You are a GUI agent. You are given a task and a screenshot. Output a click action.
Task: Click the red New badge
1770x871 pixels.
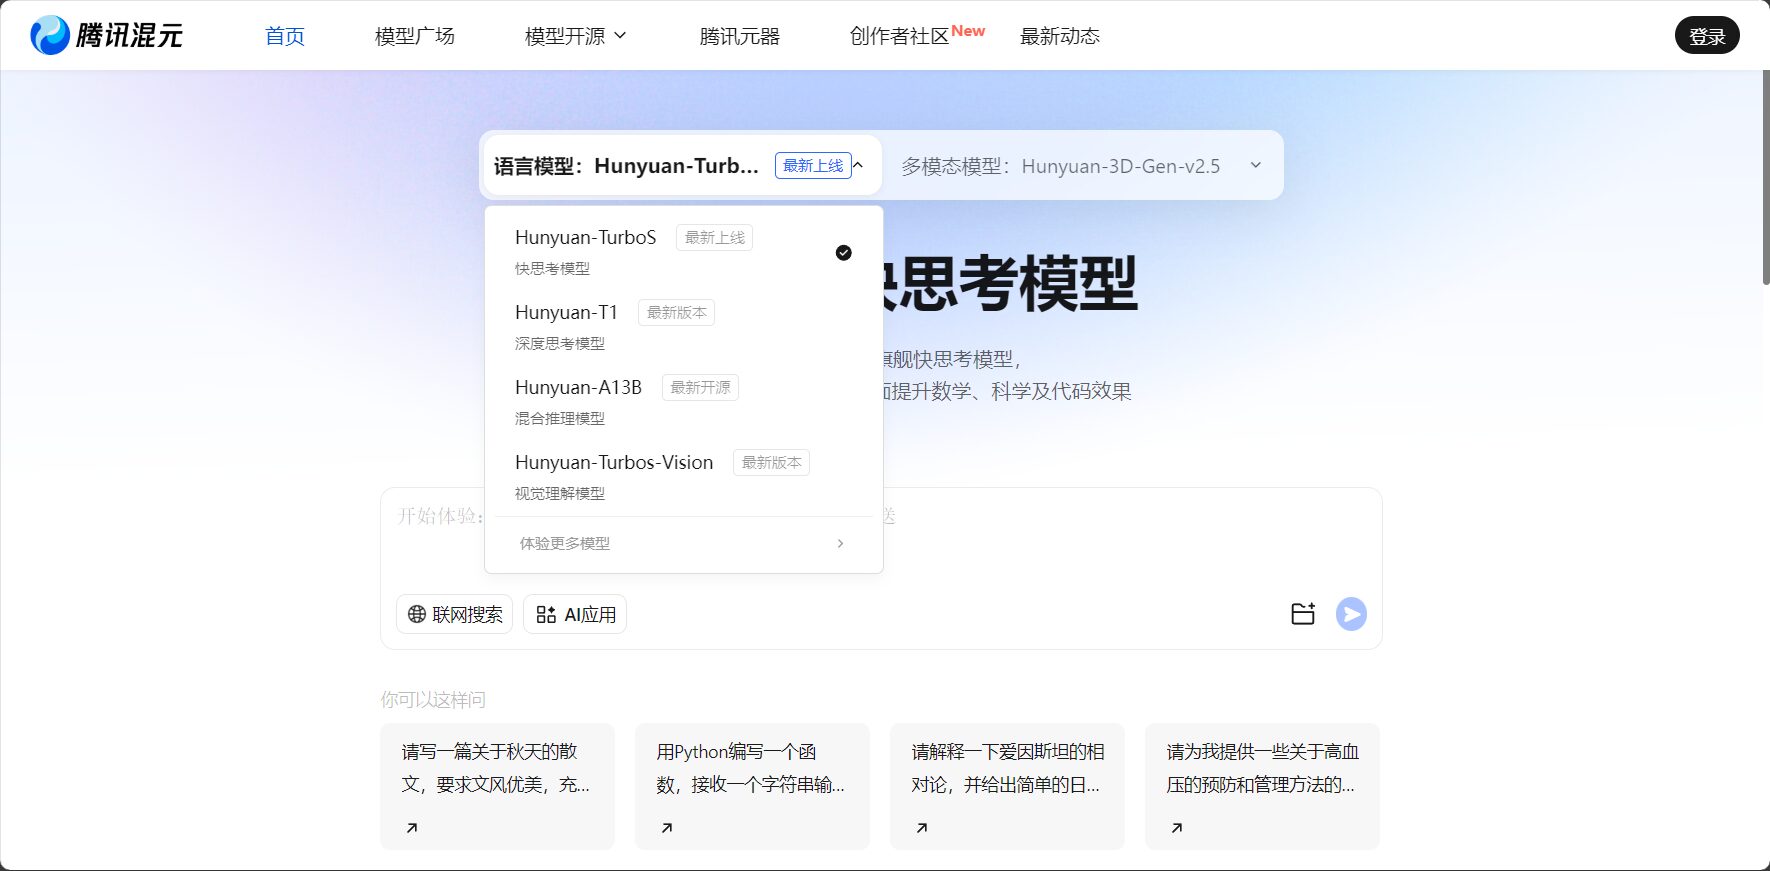[968, 30]
